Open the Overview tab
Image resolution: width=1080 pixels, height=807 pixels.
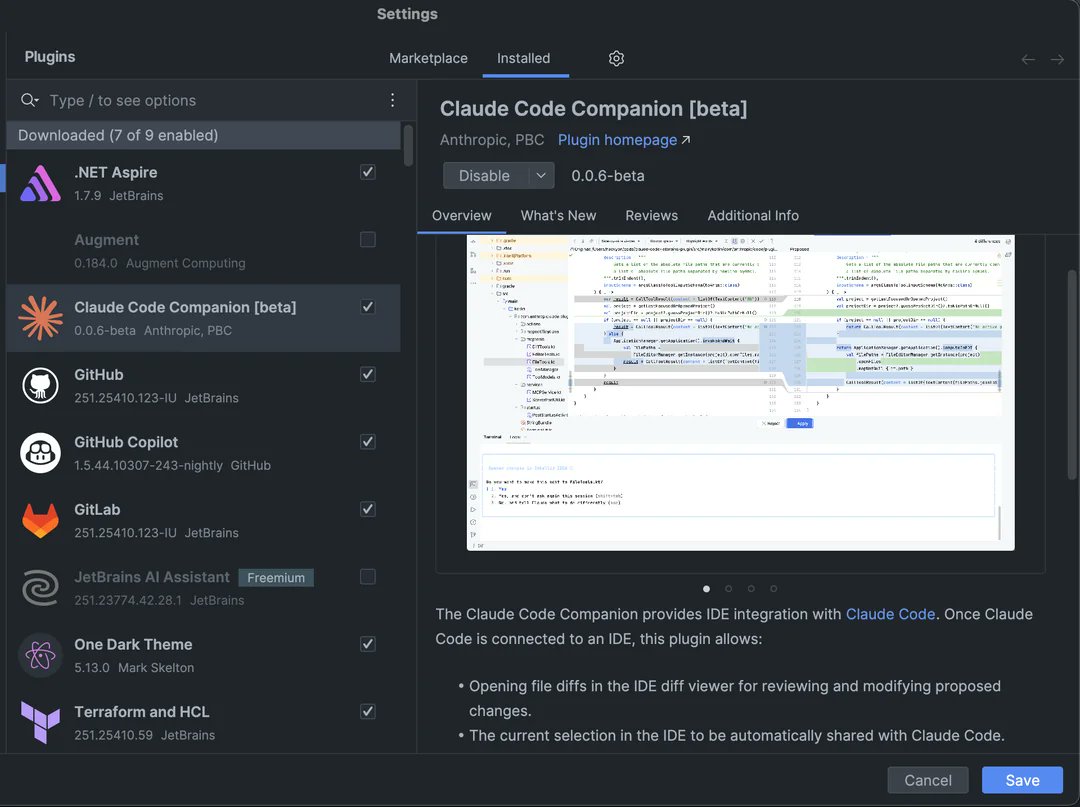click(461, 216)
